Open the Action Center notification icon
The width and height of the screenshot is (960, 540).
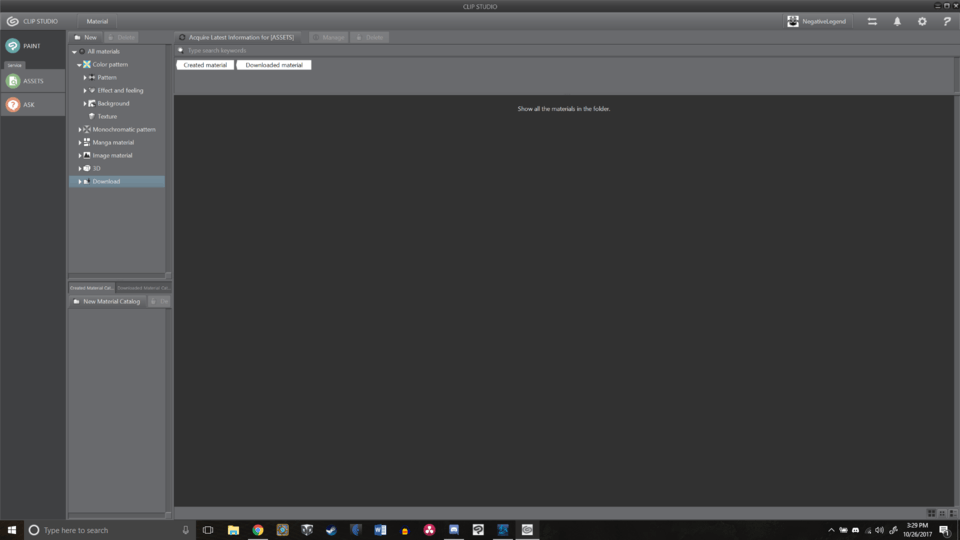(x=945, y=530)
